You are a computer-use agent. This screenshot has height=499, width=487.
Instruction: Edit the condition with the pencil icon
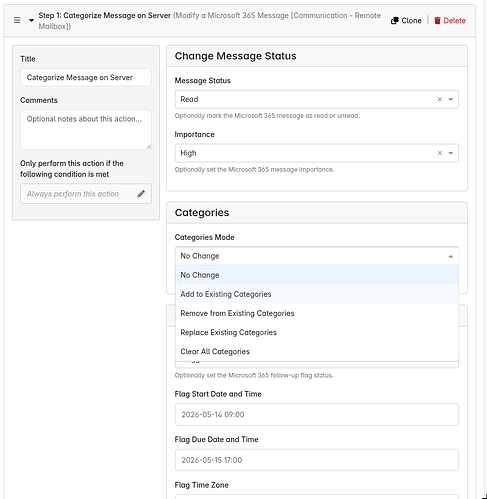coord(141,194)
